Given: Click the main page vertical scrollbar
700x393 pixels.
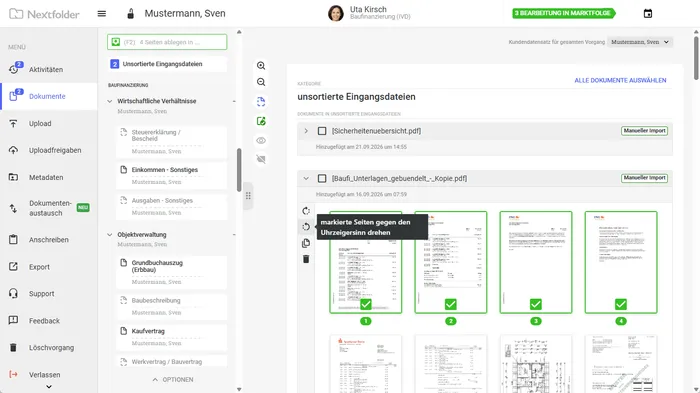Looking at the screenshot, I should (696, 58).
